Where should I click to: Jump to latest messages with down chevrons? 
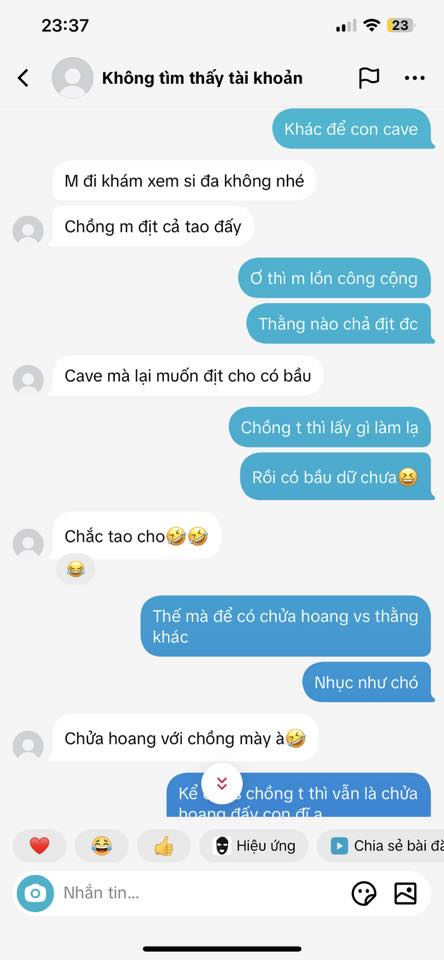[222, 784]
